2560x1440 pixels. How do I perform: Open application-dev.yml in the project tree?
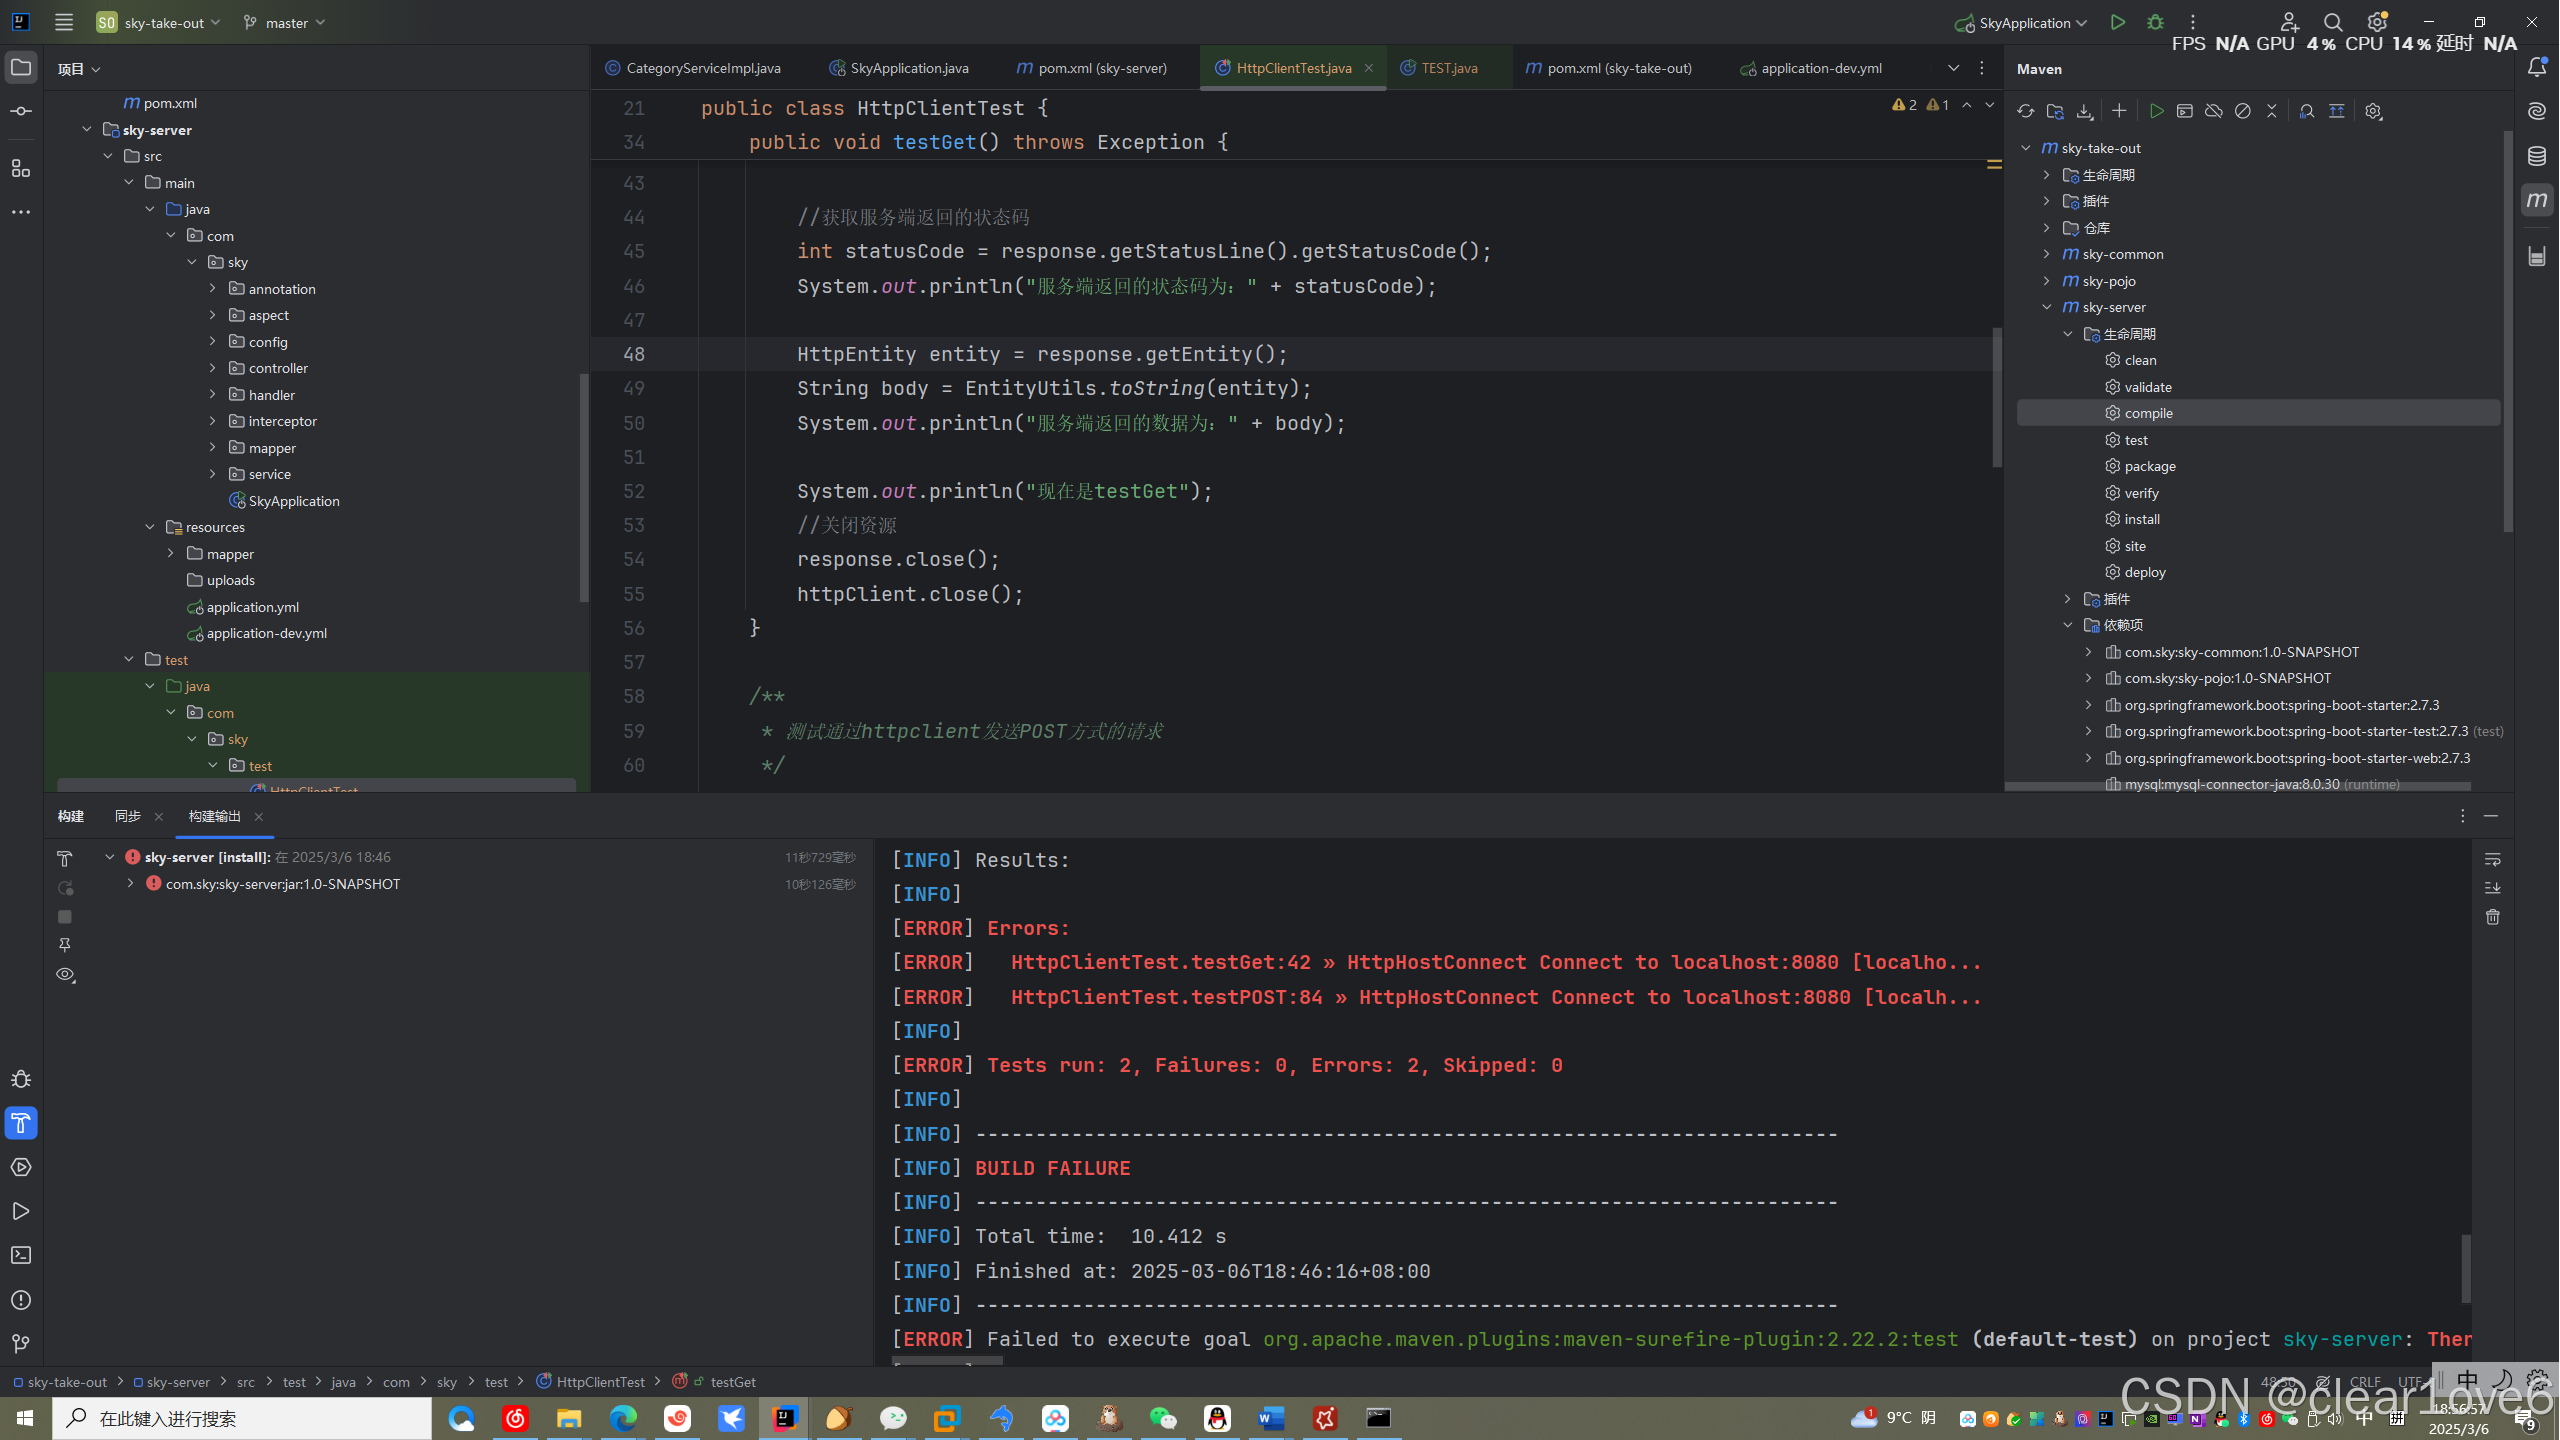(x=266, y=633)
